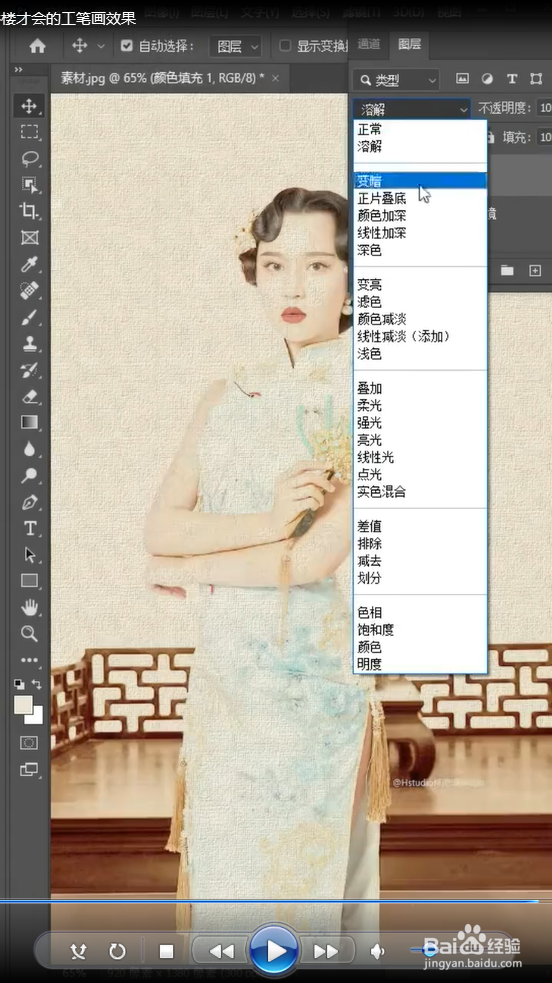Click the foreground color swatch
The image size is (552, 983).
pyautogui.click(x=23, y=704)
